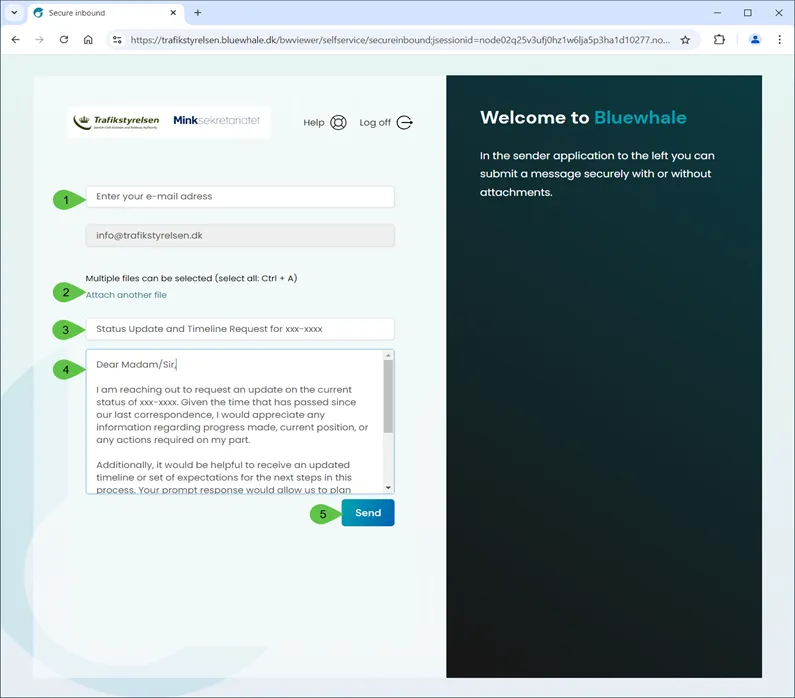Open the browser extensions puzzle icon

(720, 40)
